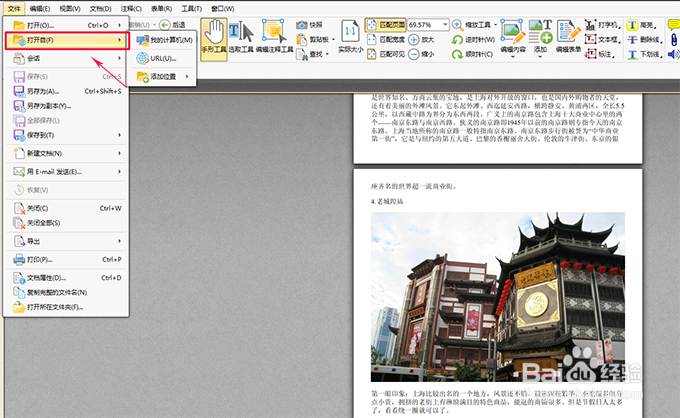Select the 文本框 text box tool
Viewport: 680px width, 418px height.
603,39
